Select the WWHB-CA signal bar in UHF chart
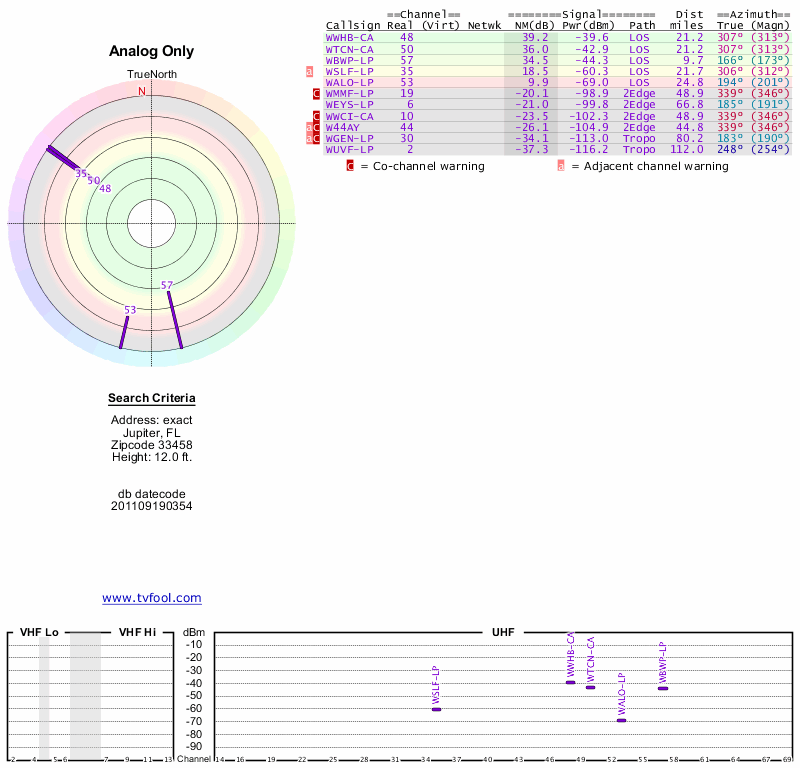Viewport: 800px width, 768px height. coord(571,682)
